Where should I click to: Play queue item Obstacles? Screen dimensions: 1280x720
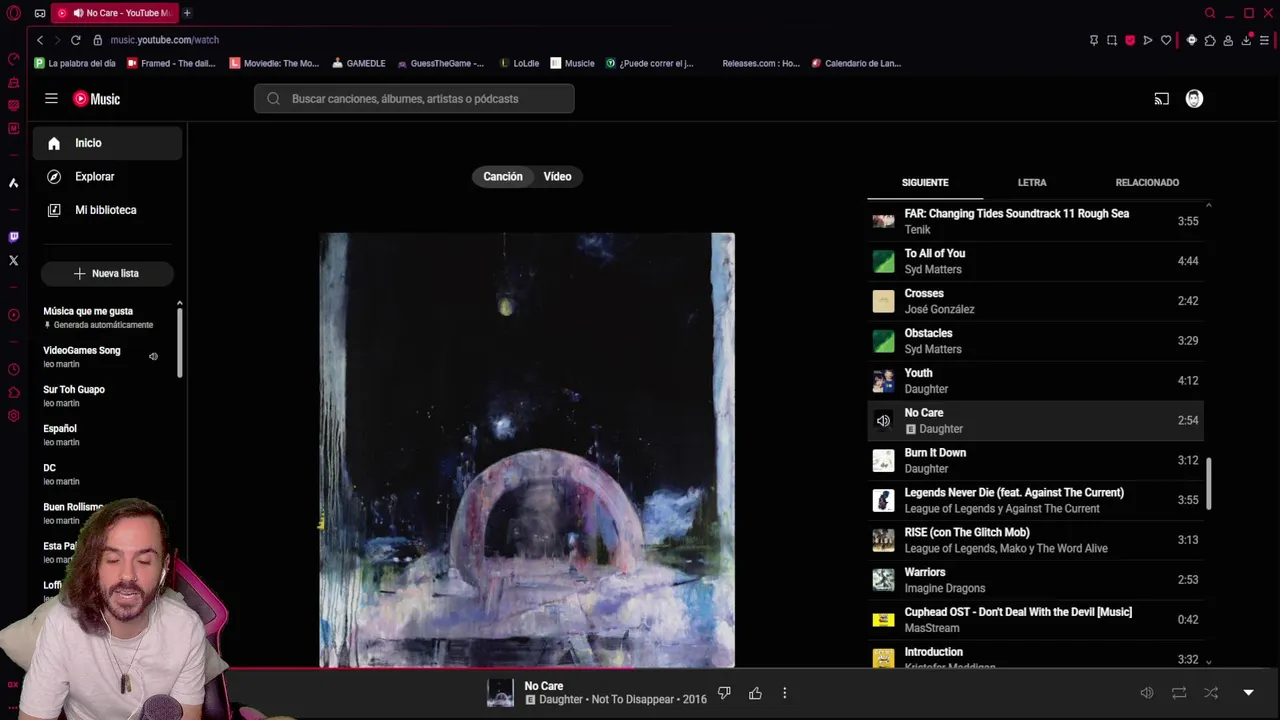[x=1035, y=341]
